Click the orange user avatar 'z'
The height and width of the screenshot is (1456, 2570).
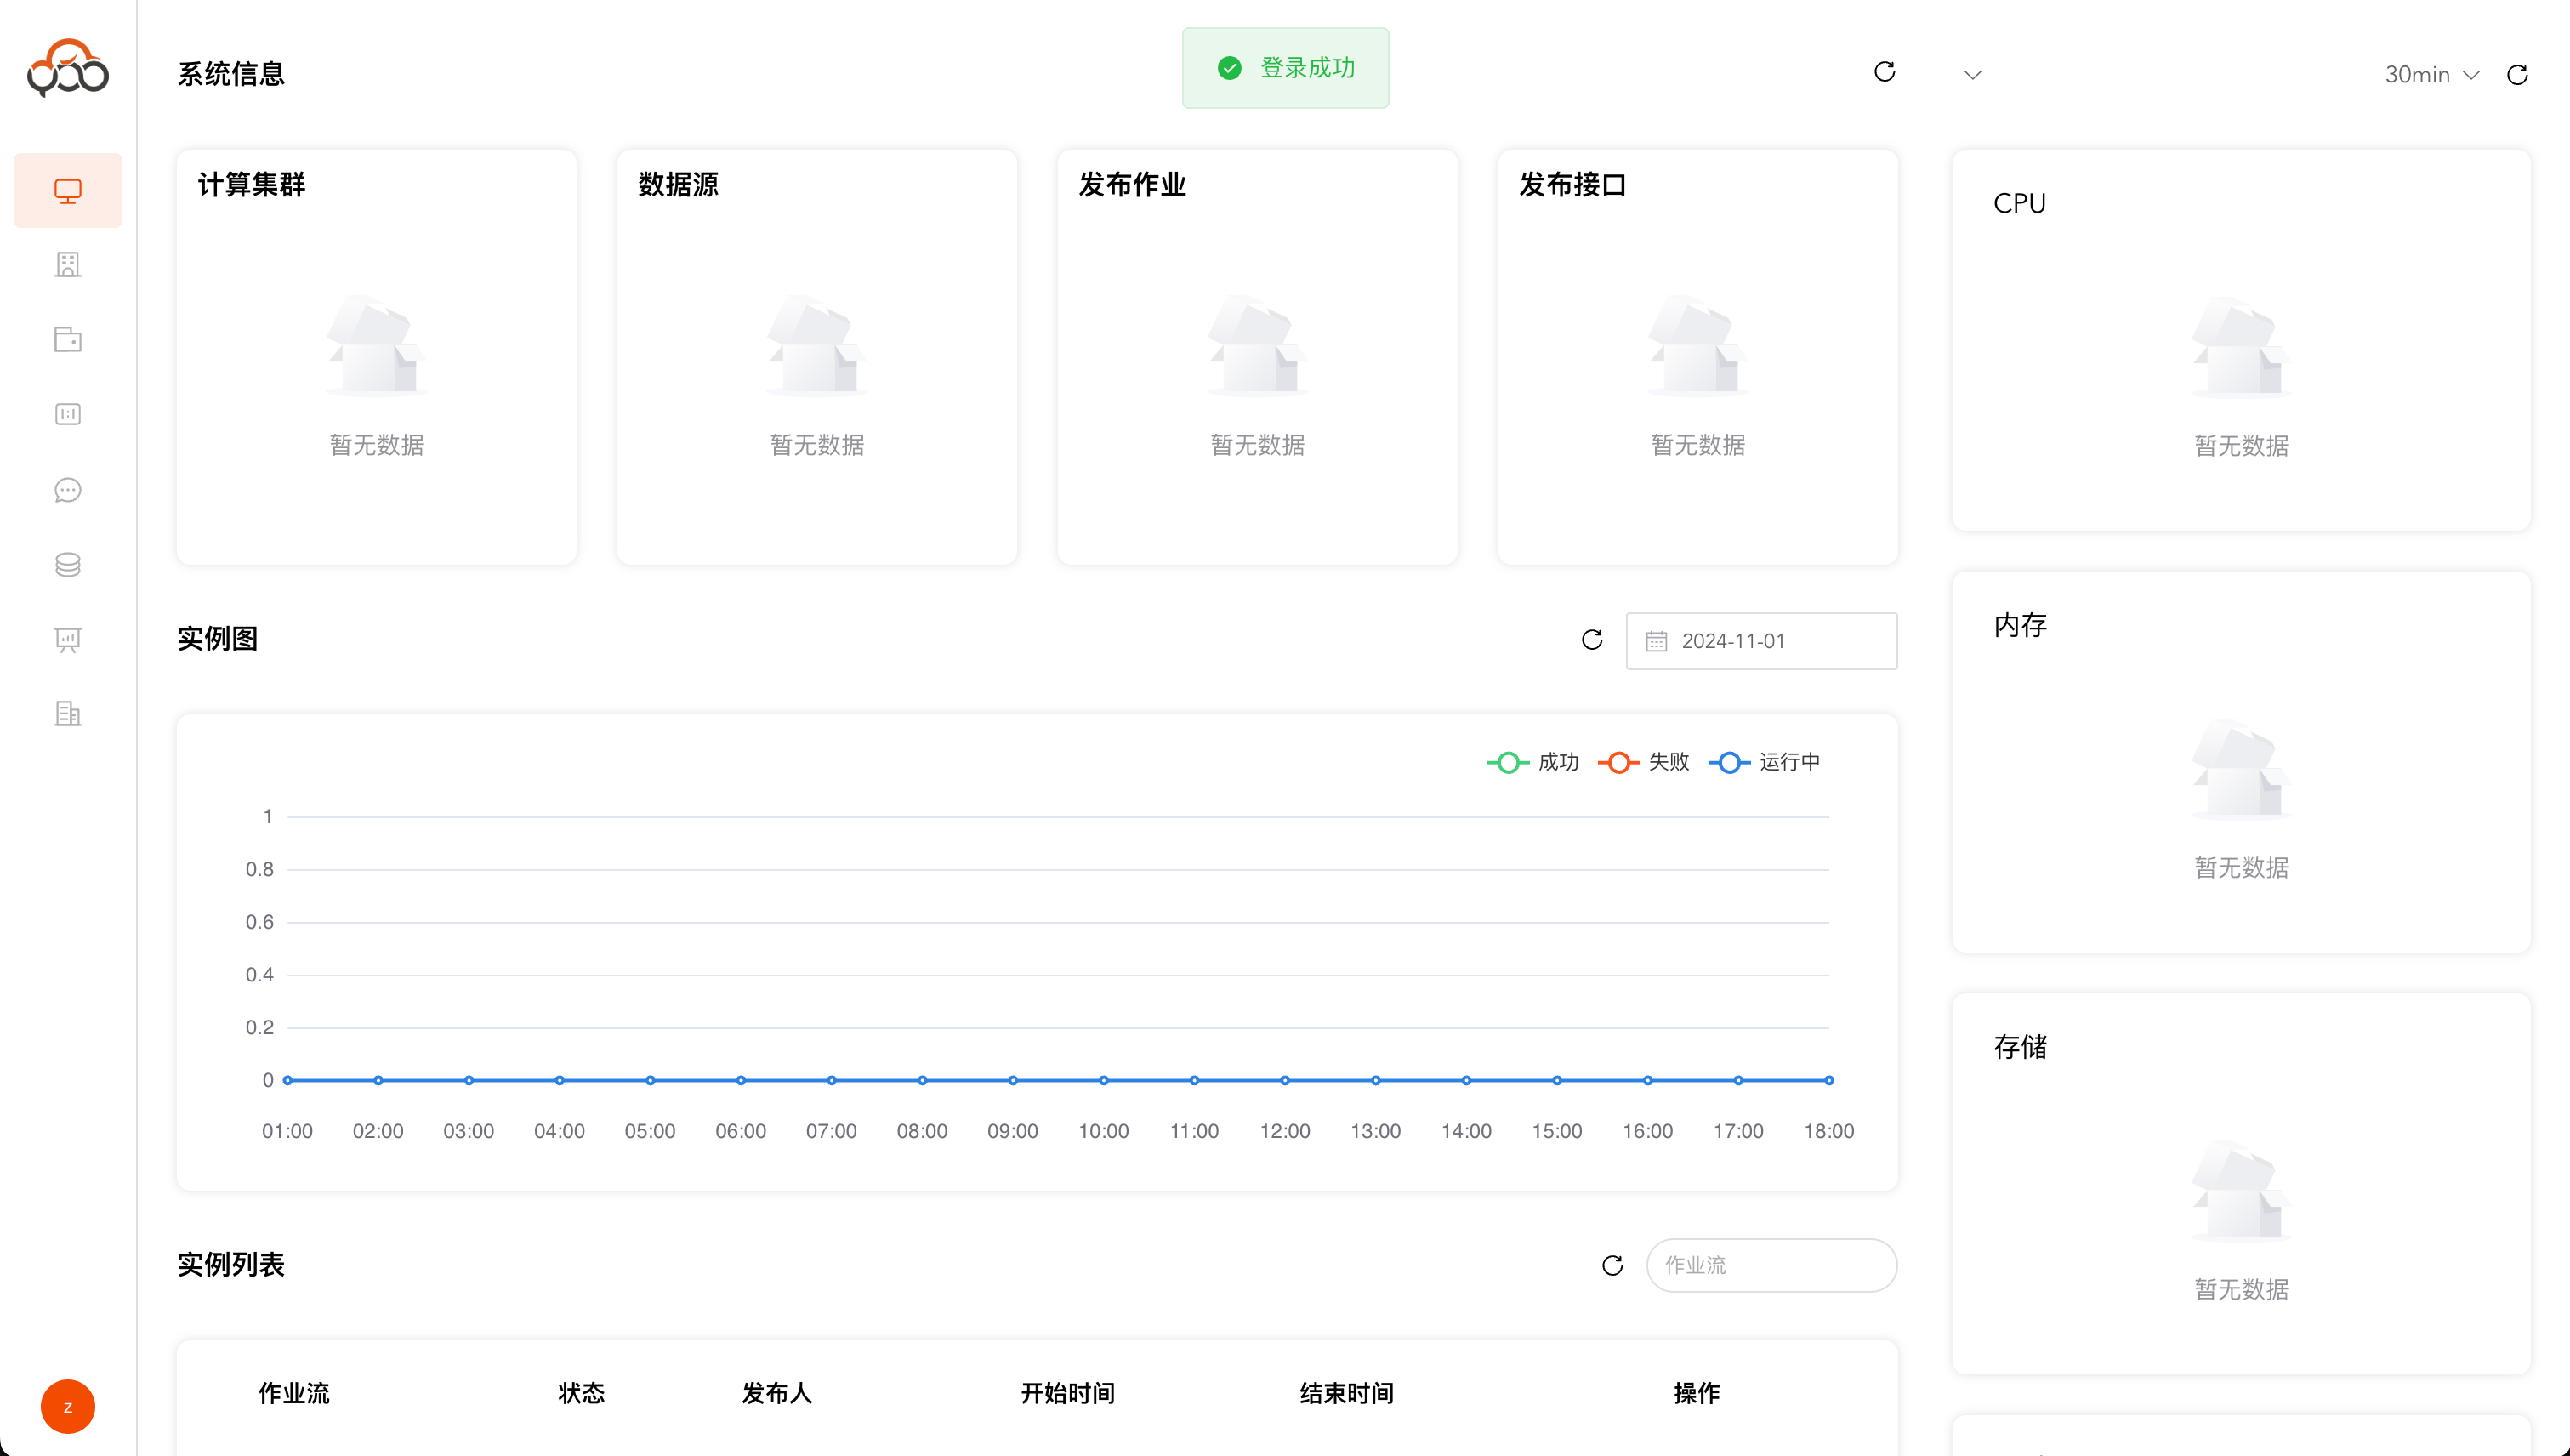68,1407
